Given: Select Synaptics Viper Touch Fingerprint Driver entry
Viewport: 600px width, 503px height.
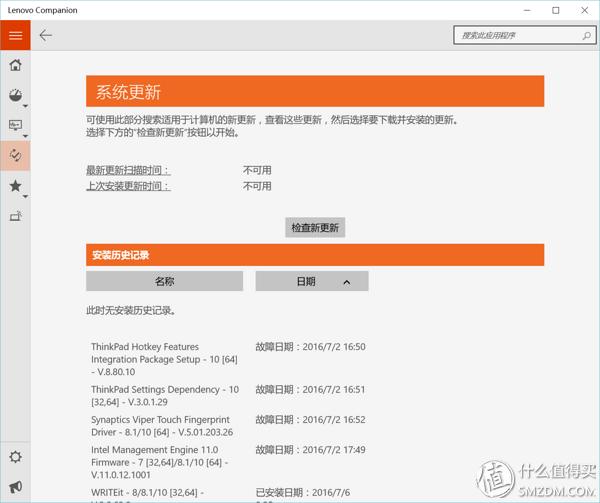Looking at the screenshot, I should pos(162,426).
